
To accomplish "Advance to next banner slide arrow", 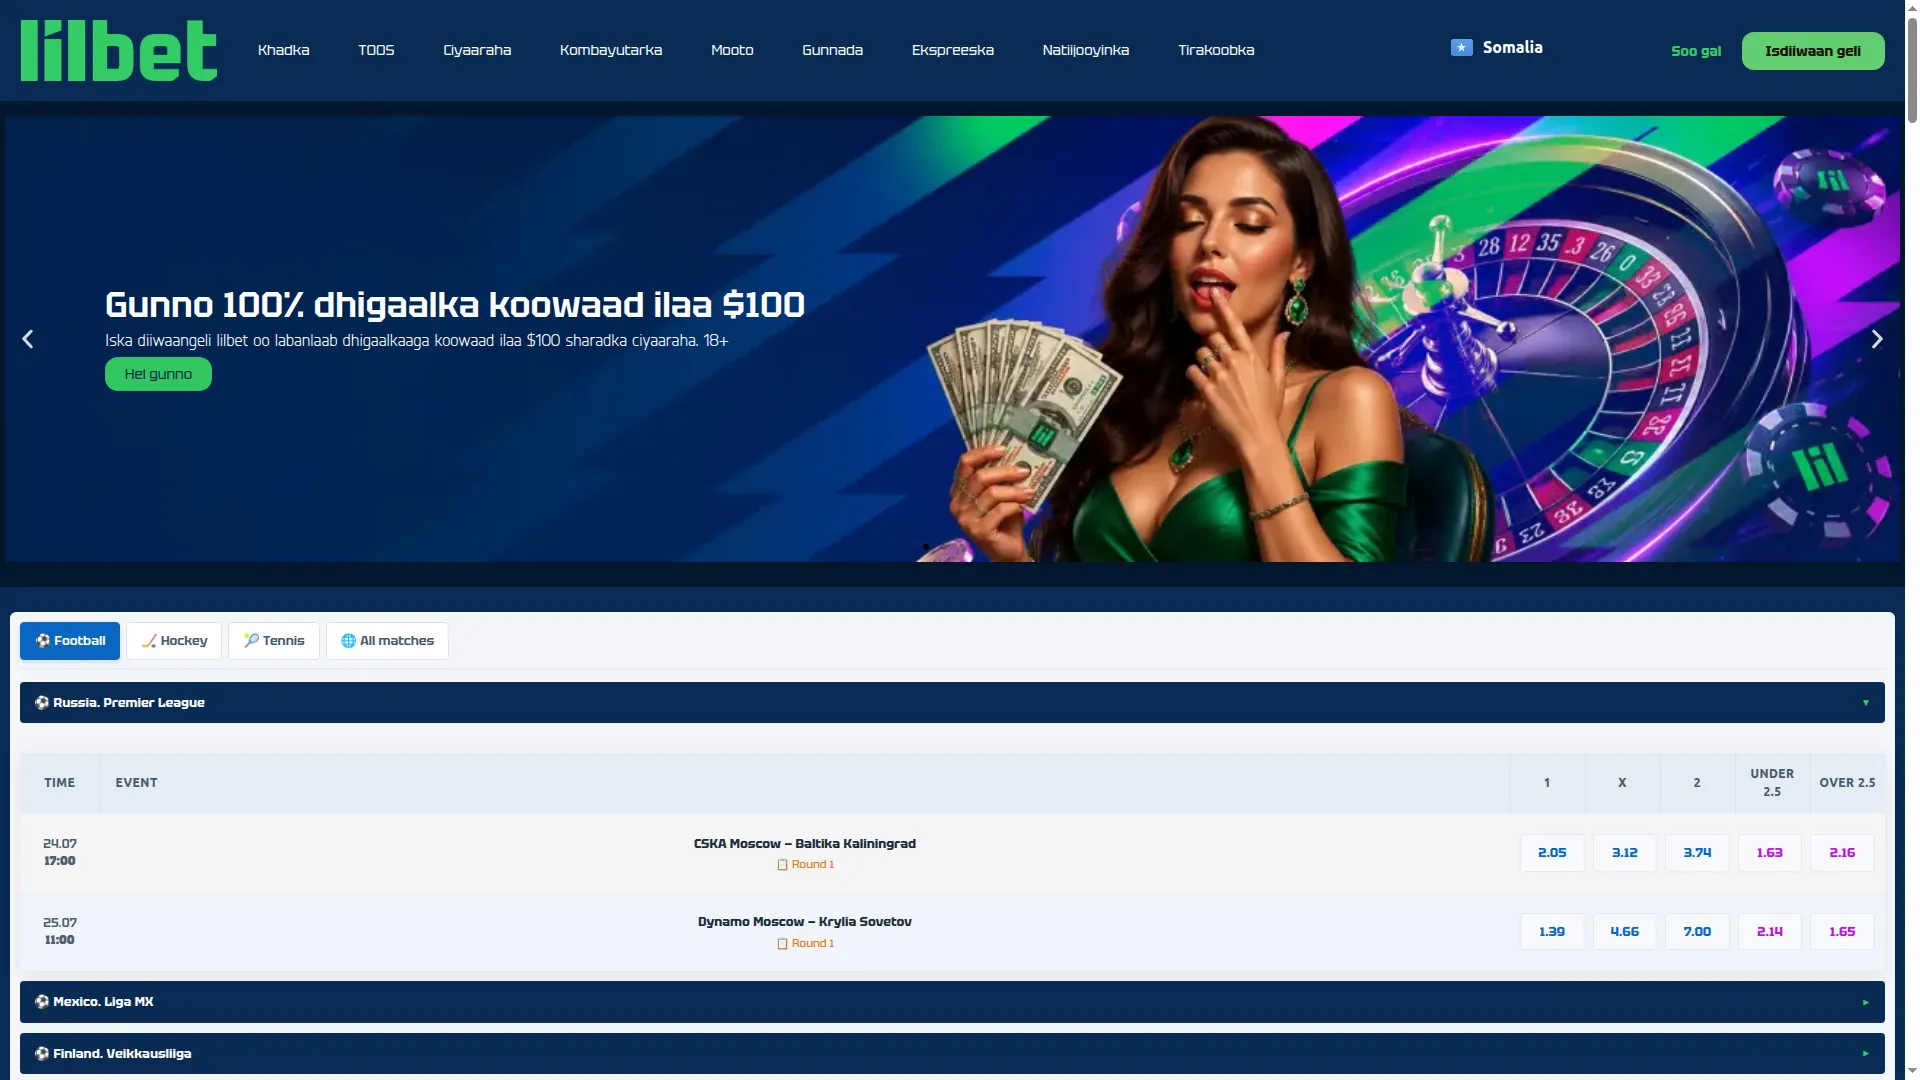I will pos(1877,339).
